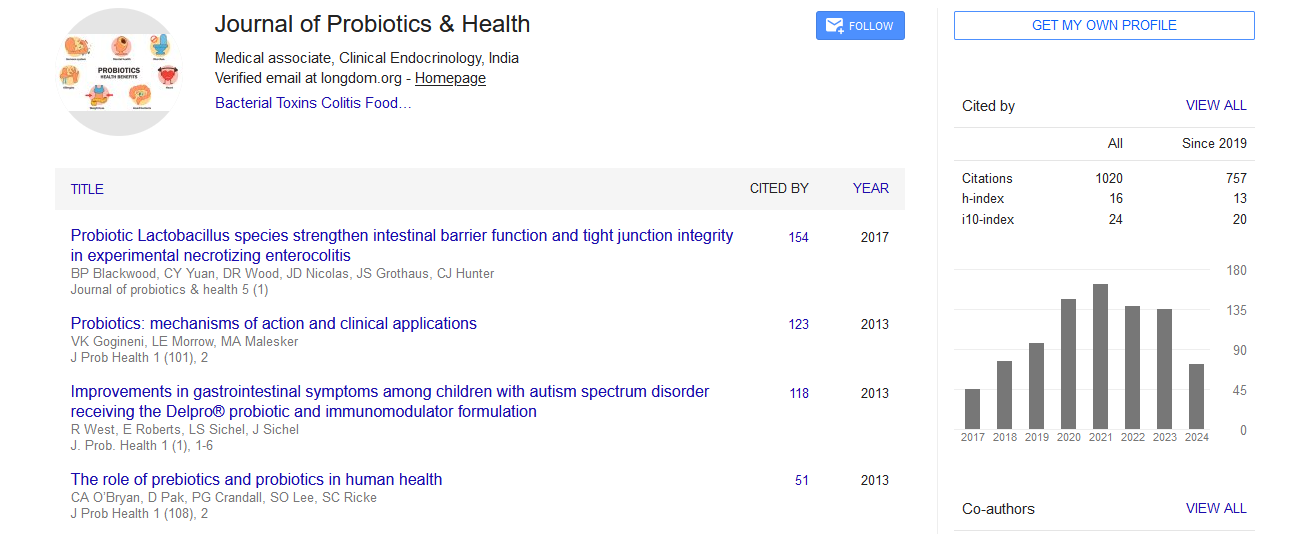Open the Bacterial Toxins Colitis Food interests link
The image size is (1290, 534).
313,103
